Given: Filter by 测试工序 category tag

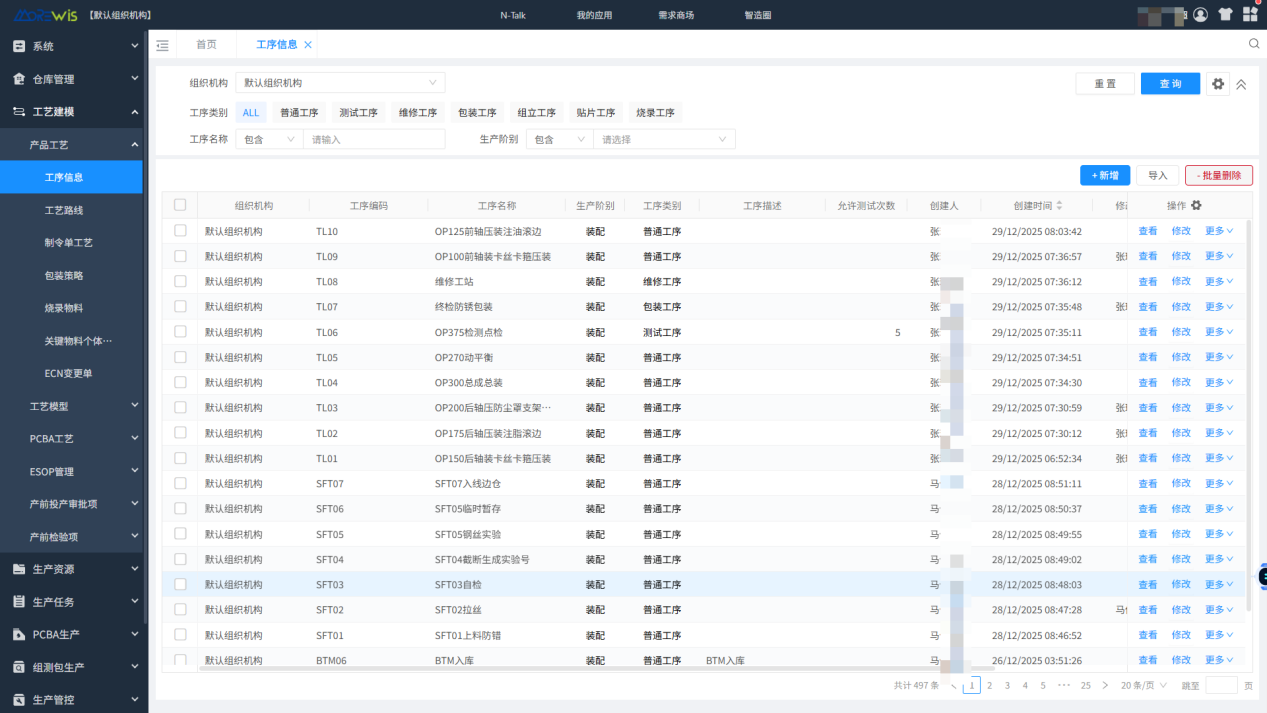Looking at the screenshot, I should pos(358,113).
